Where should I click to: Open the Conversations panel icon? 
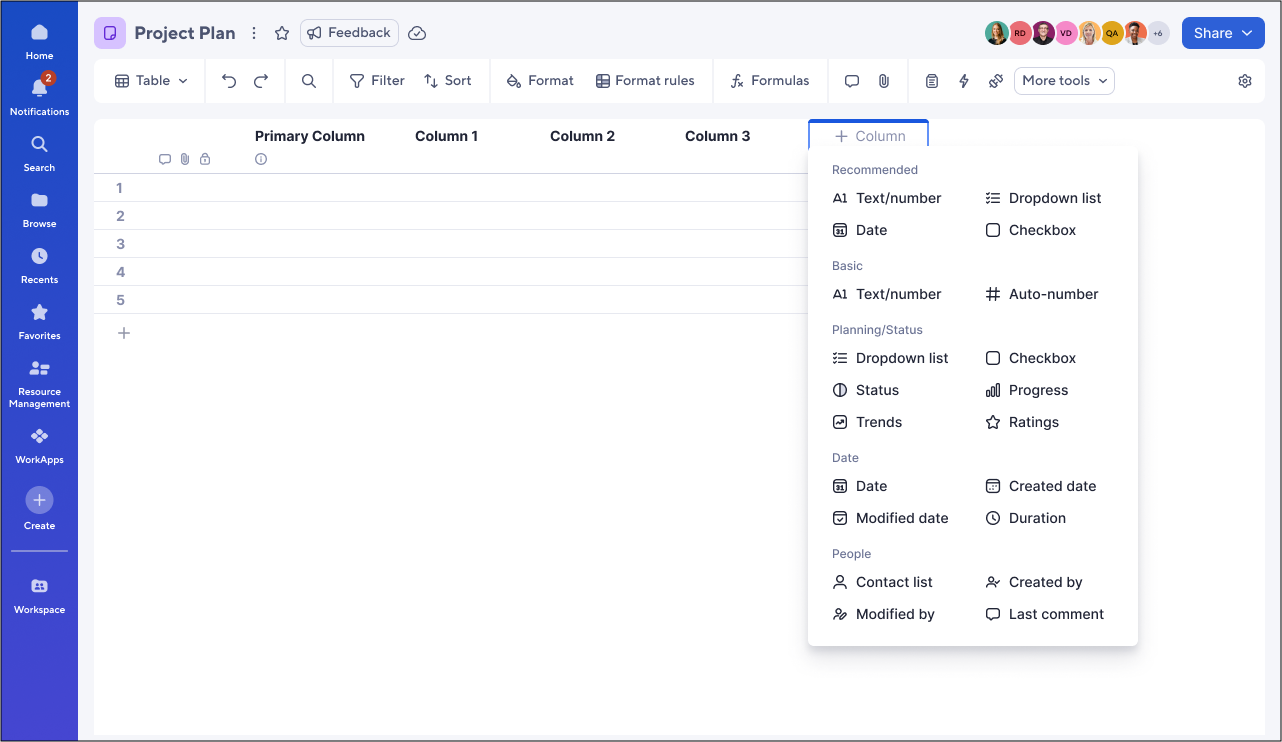pos(851,80)
